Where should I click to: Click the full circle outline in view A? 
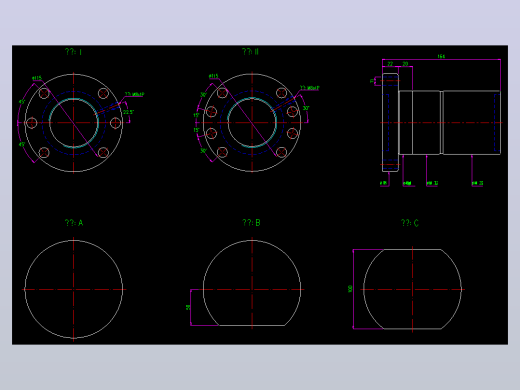74,289
